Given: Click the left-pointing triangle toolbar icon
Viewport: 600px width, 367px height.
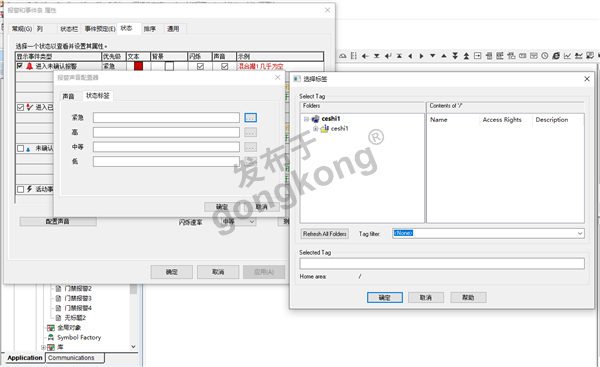Looking at the screenshot, I should click(x=410, y=56).
